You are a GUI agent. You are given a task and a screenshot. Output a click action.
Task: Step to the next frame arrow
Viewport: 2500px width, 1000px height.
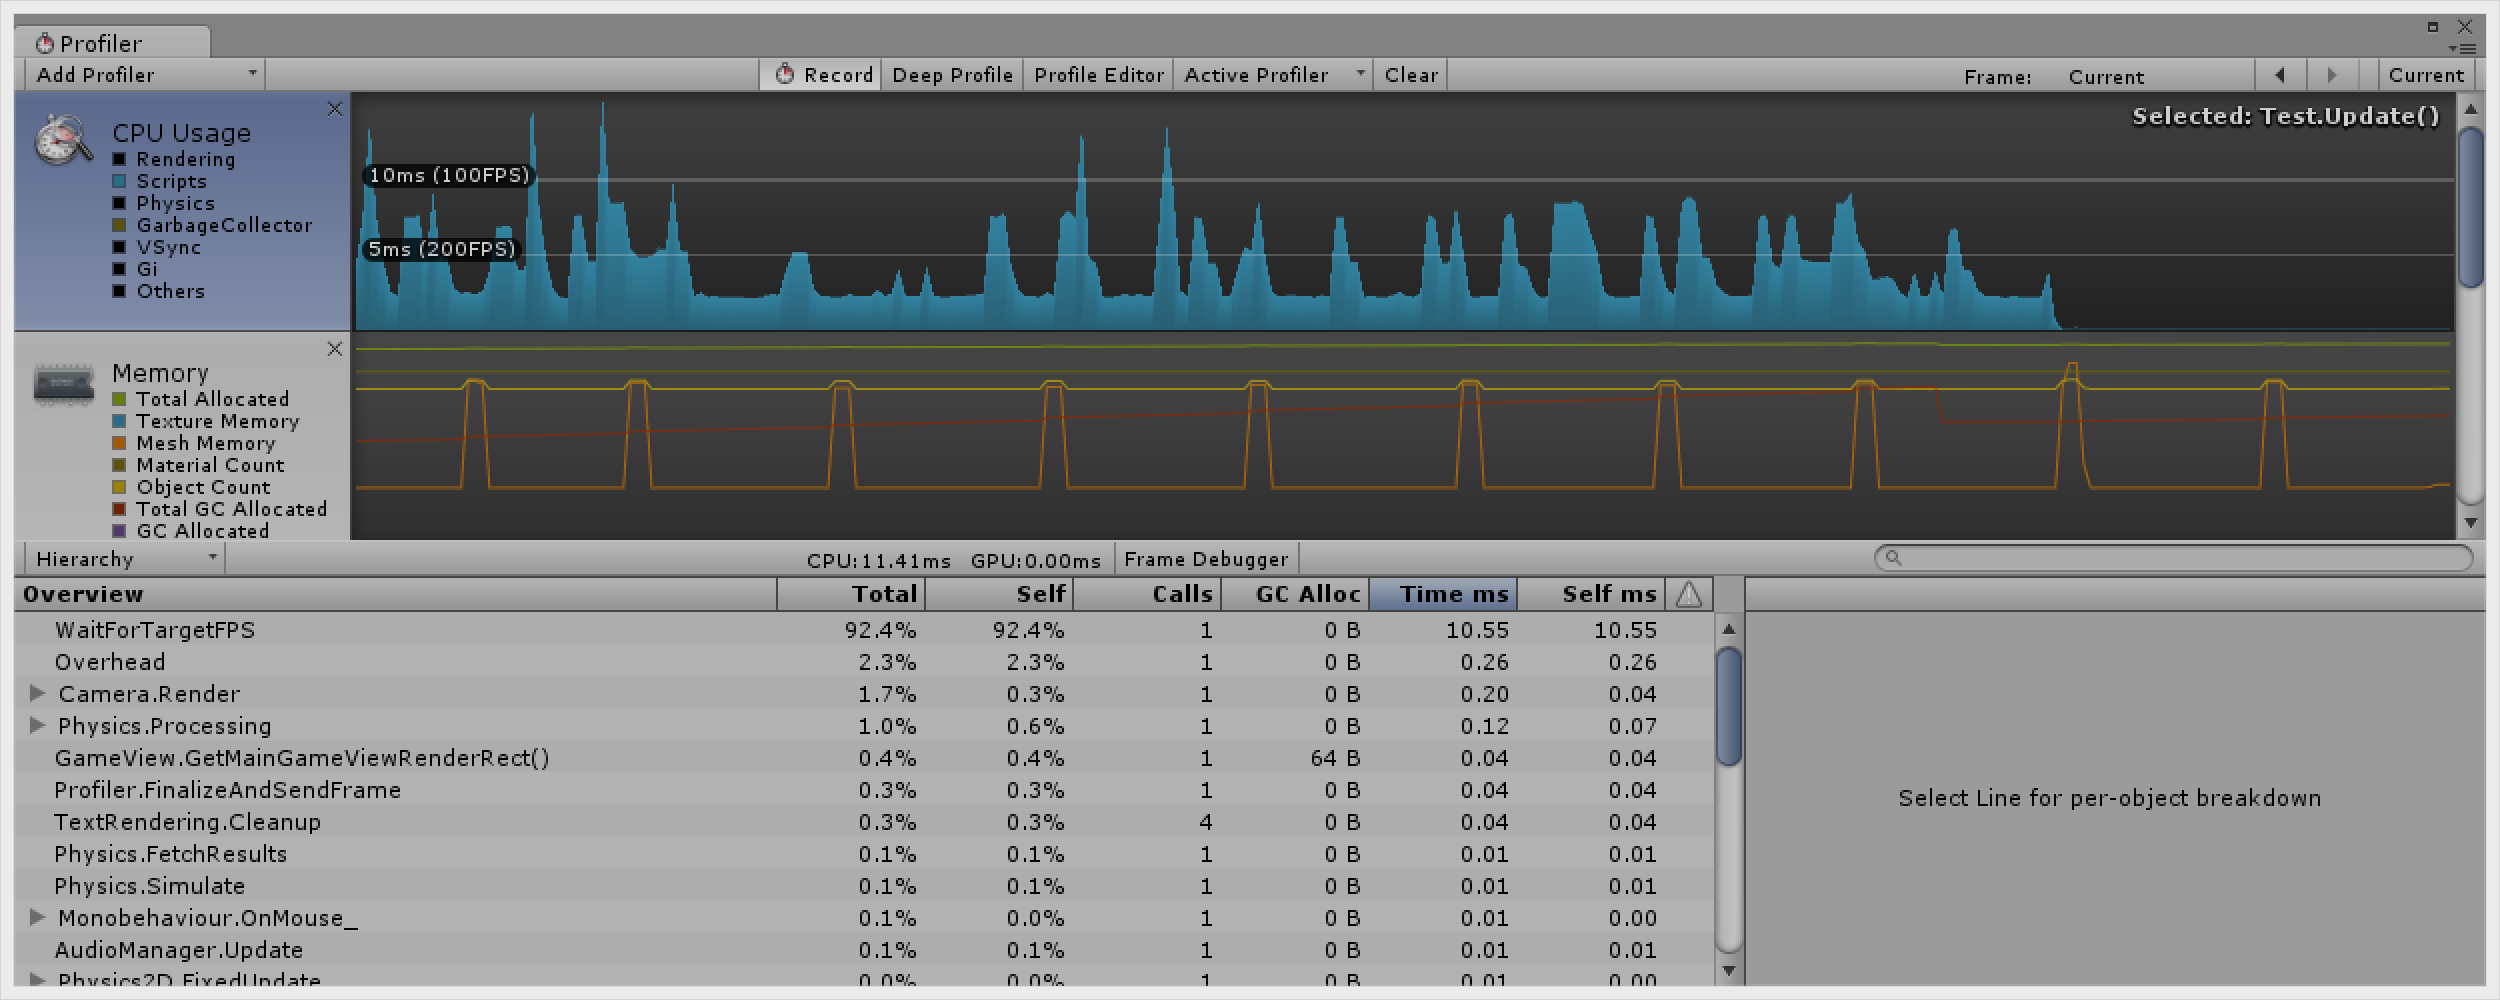pyautogui.click(x=2332, y=75)
